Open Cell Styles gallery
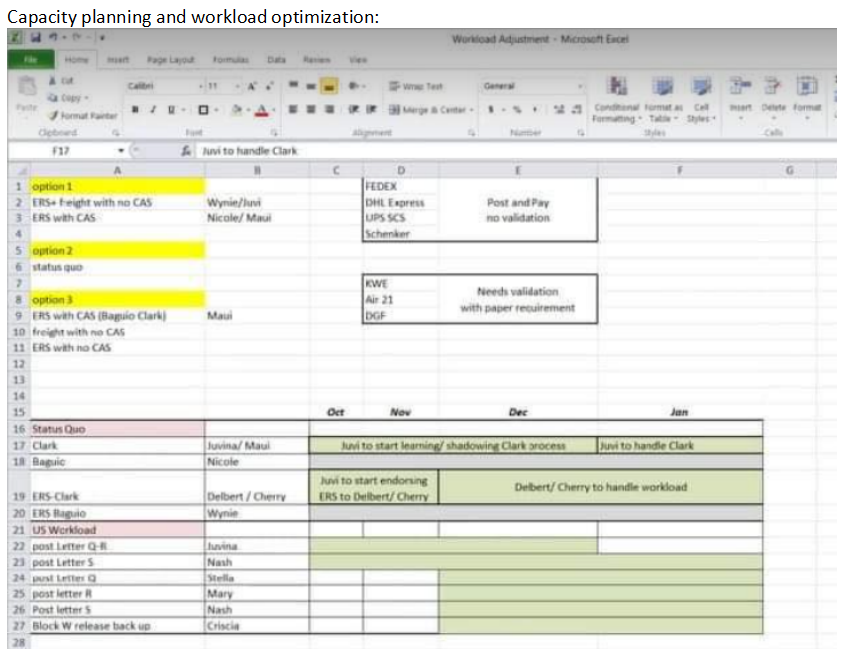Screen dimensions: 842x657 tap(701, 99)
